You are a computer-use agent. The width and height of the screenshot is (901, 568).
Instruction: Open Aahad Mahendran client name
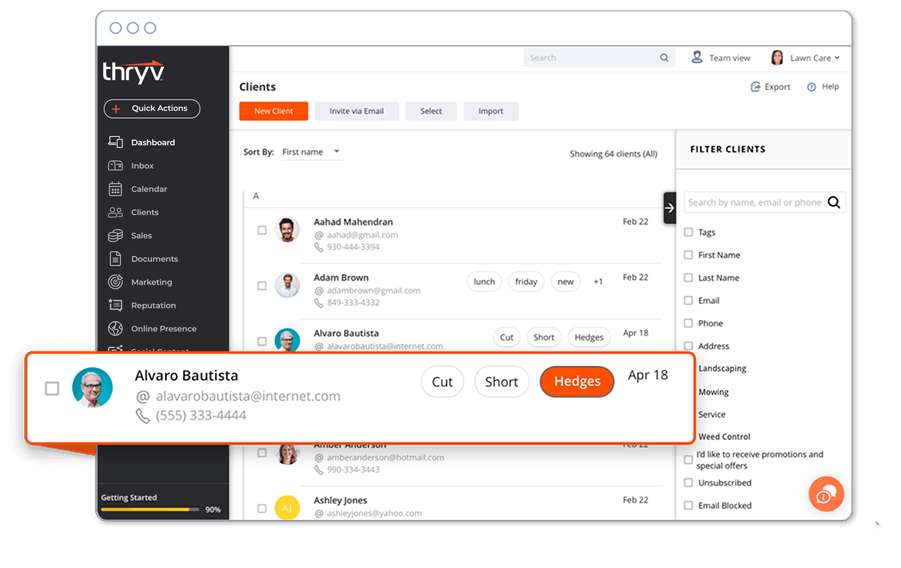coord(353,222)
